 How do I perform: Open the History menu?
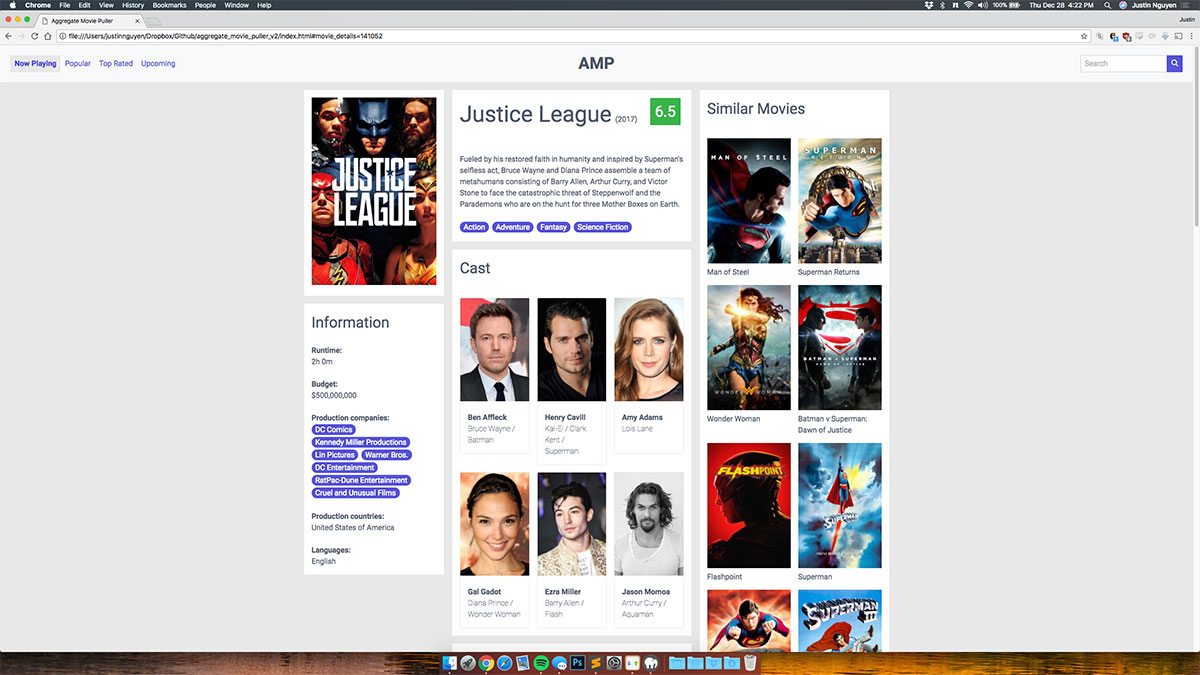[x=133, y=5]
